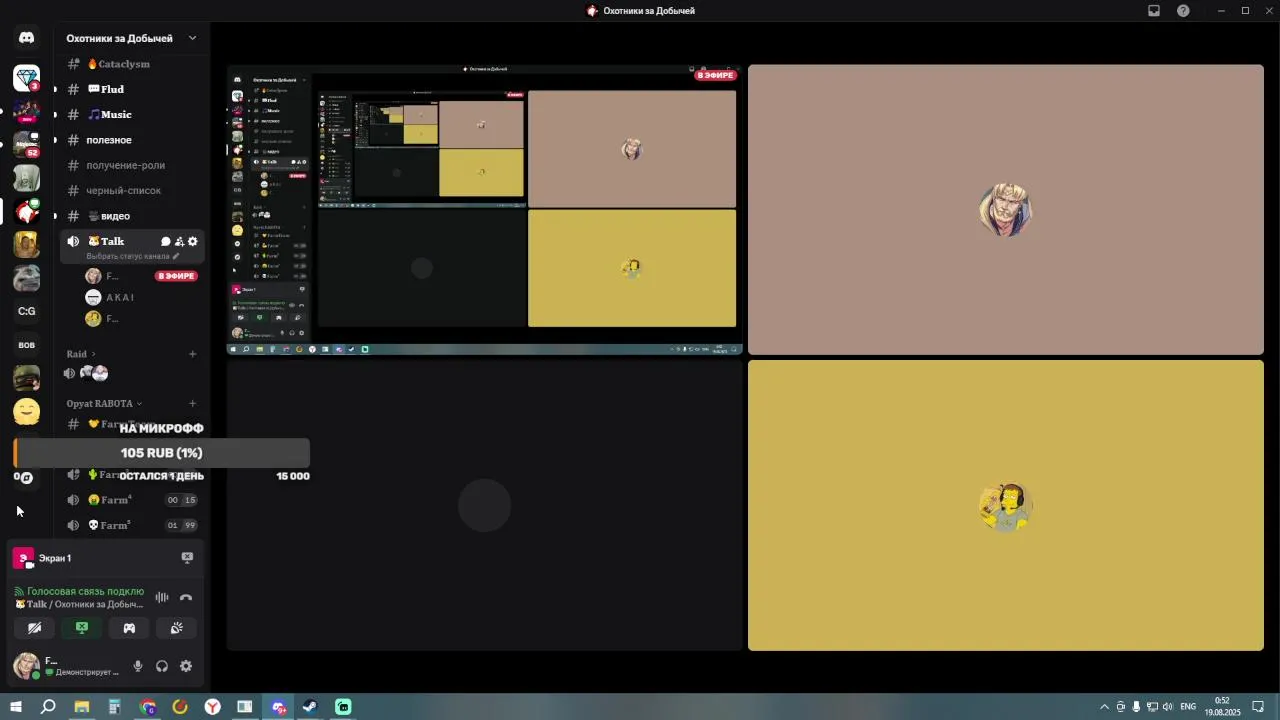Viewport: 1280px width, 720px height.
Task: Open the черный-список channel
Action: tap(132, 190)
